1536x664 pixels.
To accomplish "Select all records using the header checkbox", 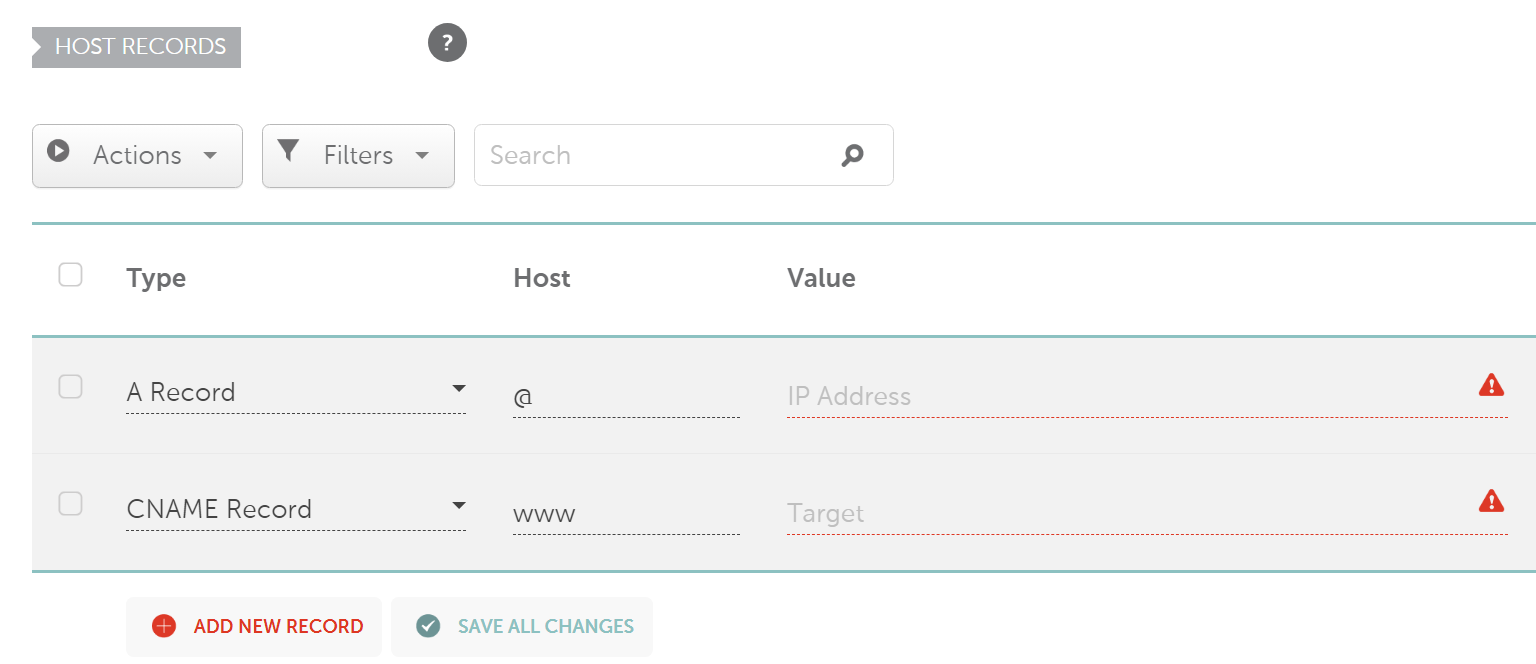I will tap(70, 274).
